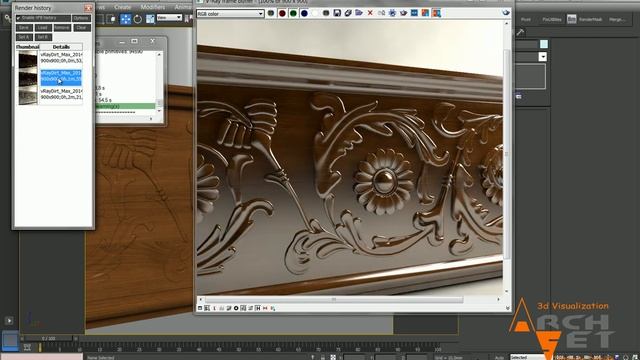Viewport: 640px width, 360px height.
Task: Click the window/crossing selection icon
Action: [112, 19]
